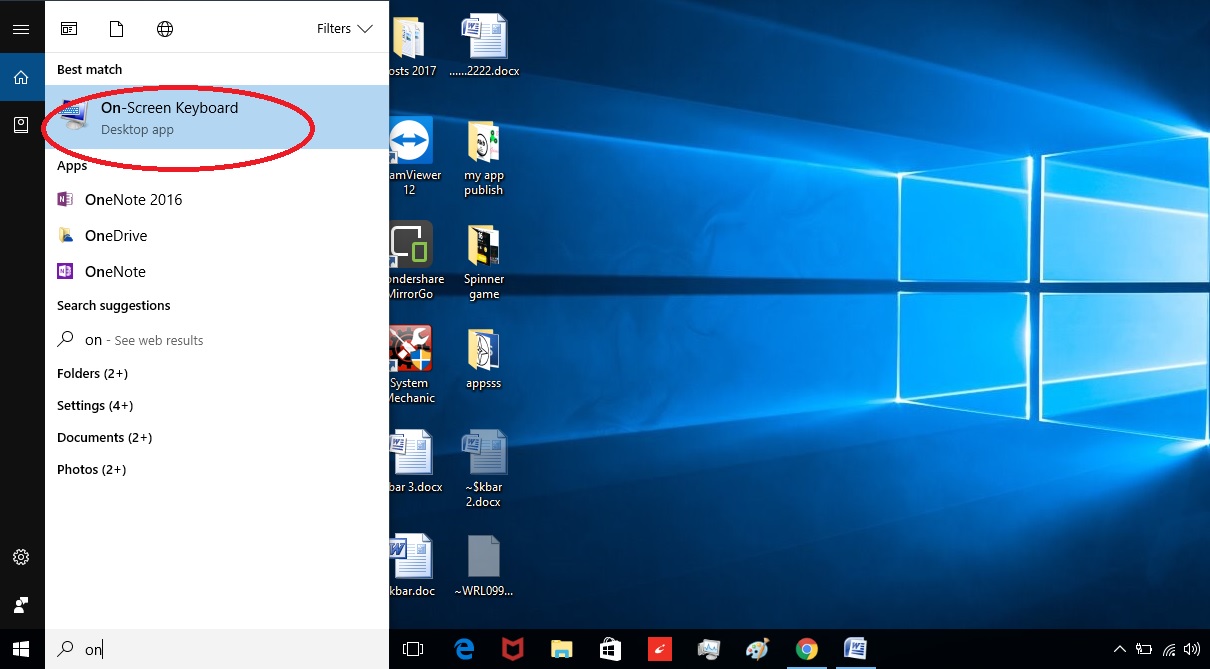Open File Explorer from the taskbar
Image resolution: width=1210 pixels, height=669 pixels.
562,649
